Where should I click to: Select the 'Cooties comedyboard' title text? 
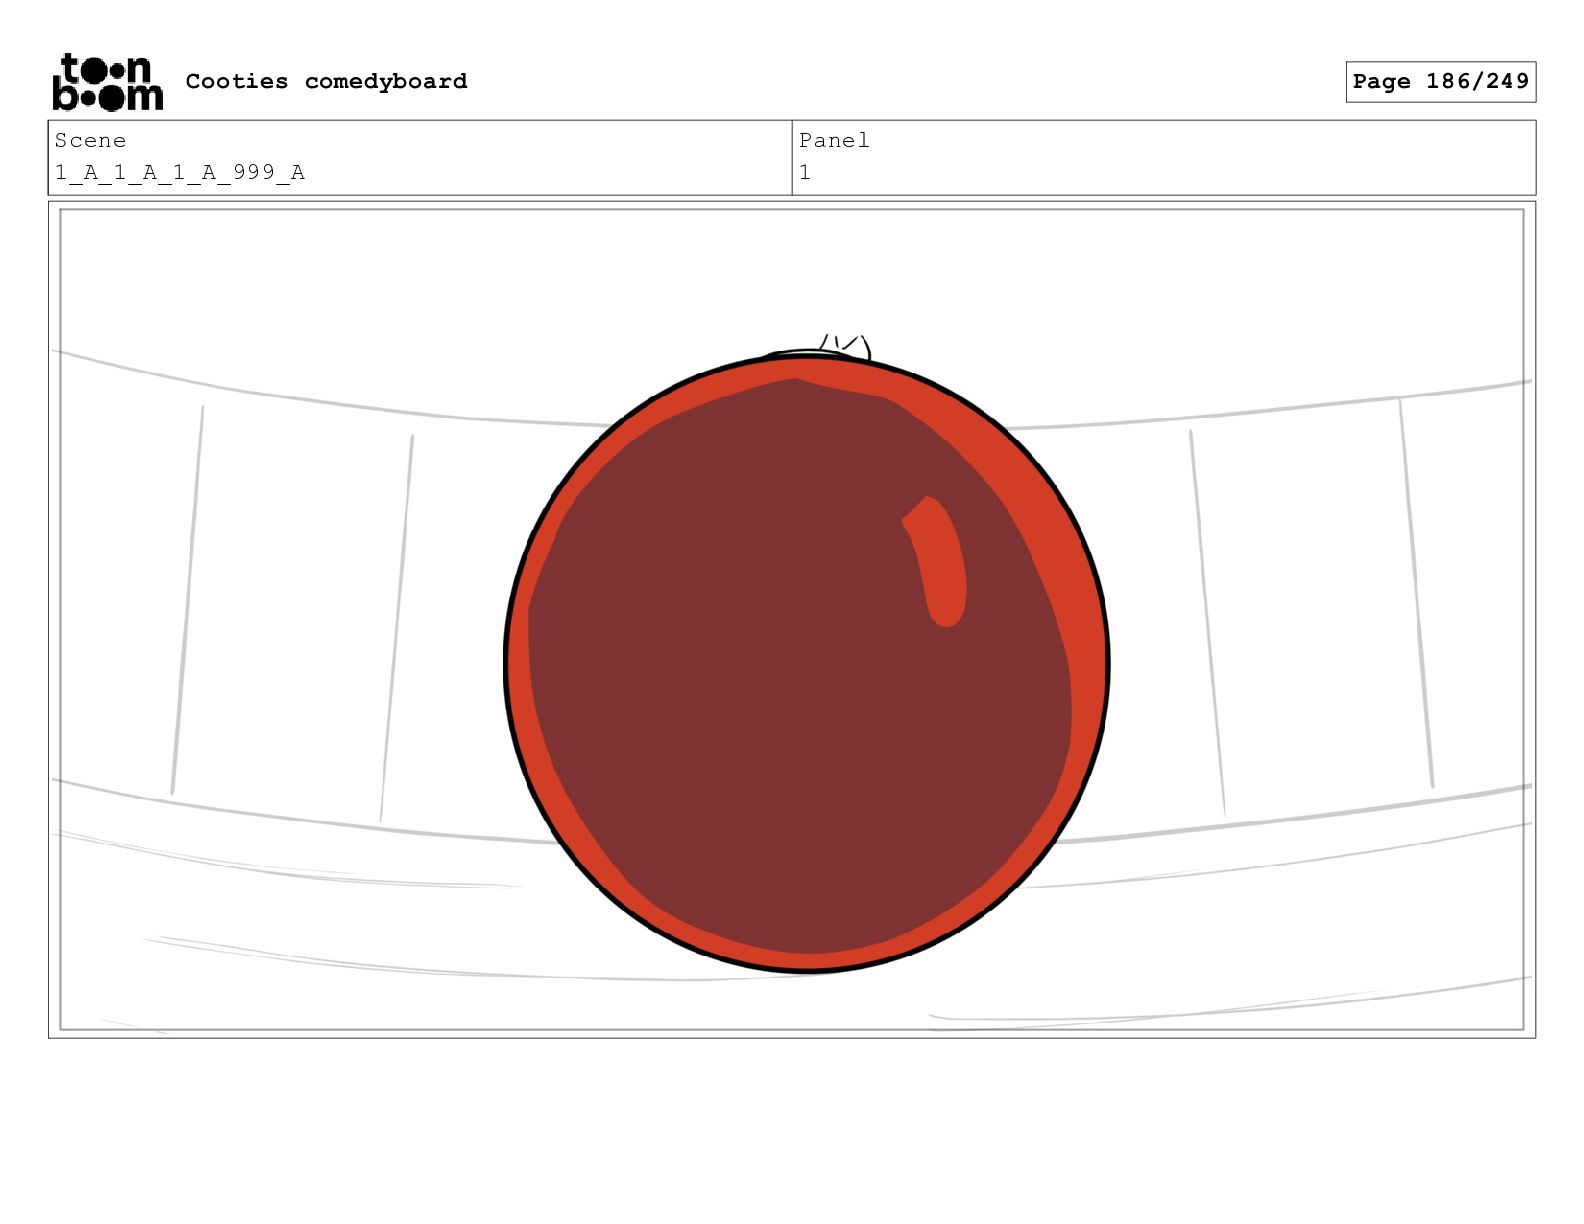(326, 81)
